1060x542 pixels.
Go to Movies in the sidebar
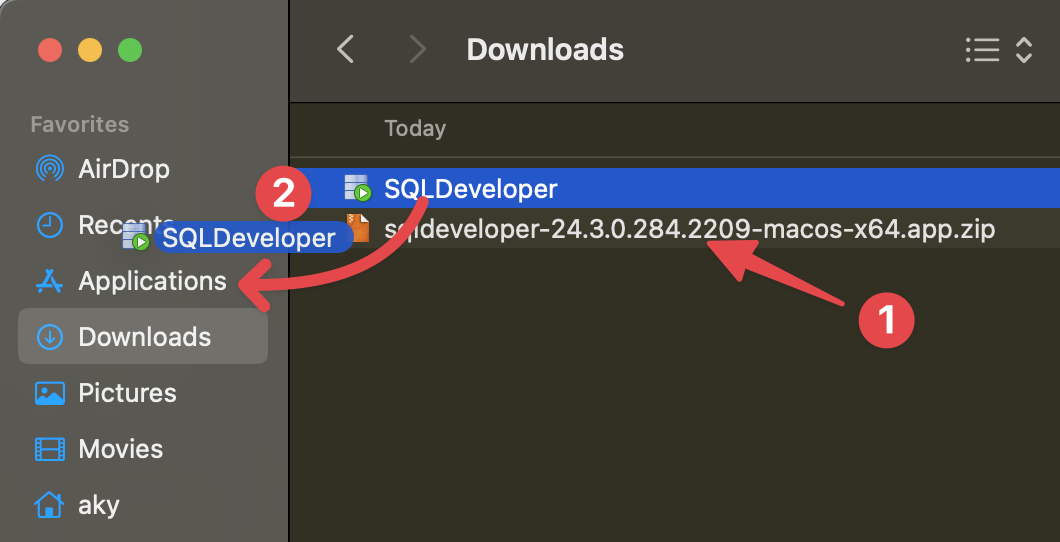[x=120, y=449]
